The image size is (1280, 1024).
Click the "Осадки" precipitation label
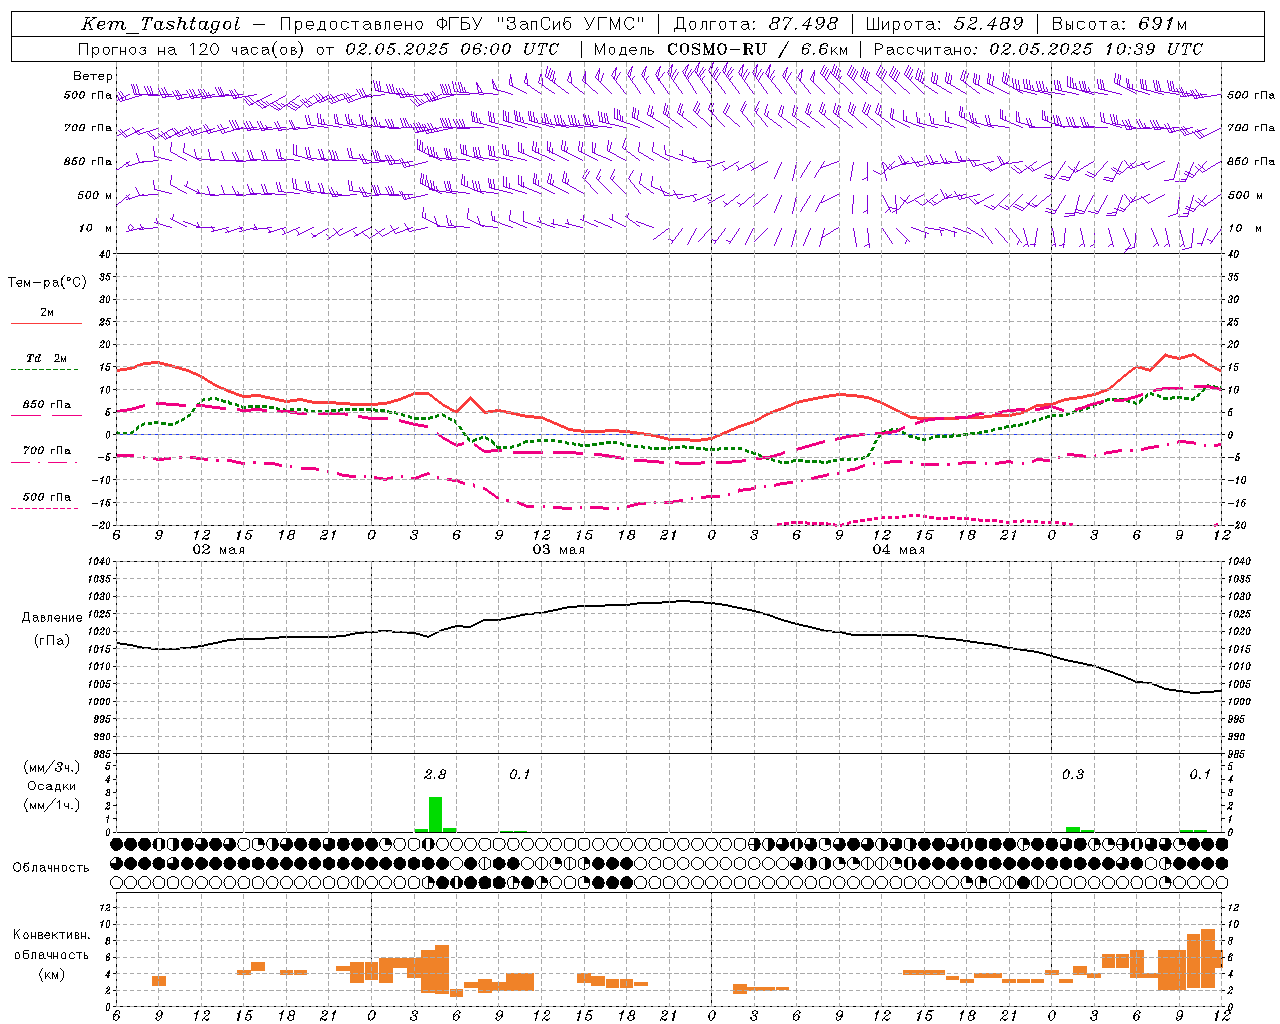[x=51, y=786]
